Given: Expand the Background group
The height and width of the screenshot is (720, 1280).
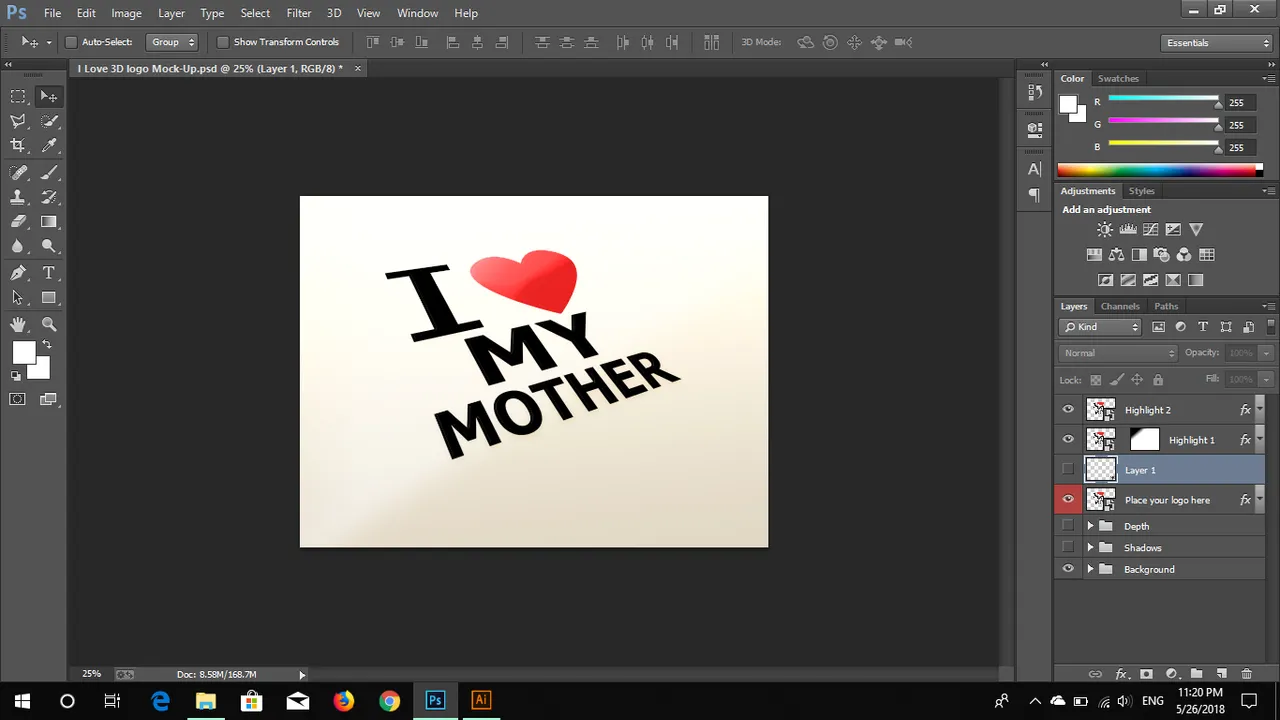Looking at the screenshot, I should click(x=1090, y=569).
